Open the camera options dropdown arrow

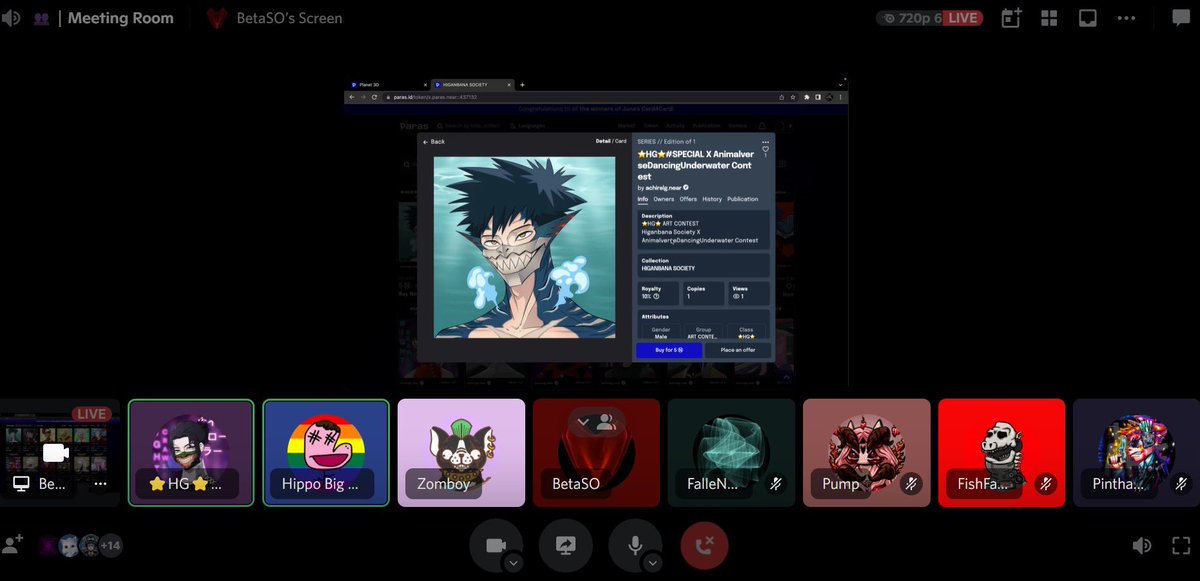point(513,563)
